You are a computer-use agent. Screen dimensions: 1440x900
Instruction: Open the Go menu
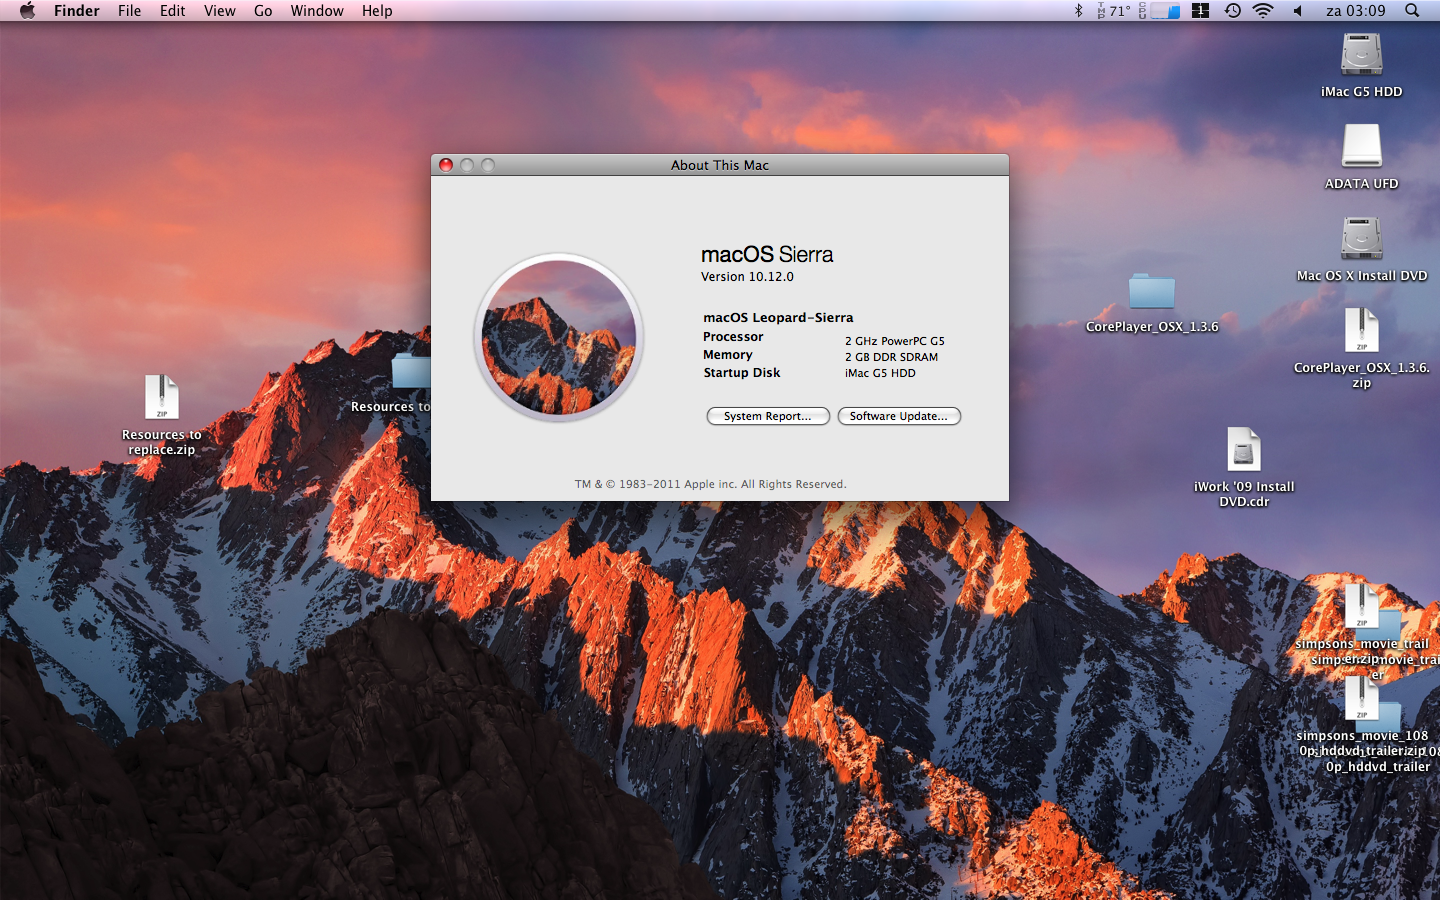263,10
